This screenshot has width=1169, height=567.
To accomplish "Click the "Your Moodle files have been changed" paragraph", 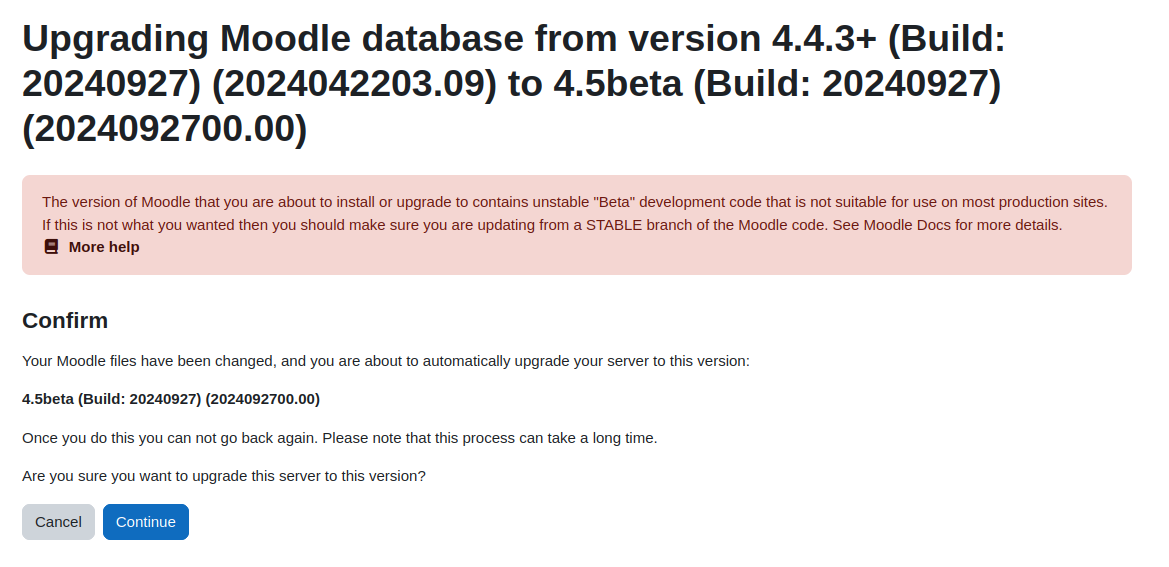I will [x=386, y=361].
